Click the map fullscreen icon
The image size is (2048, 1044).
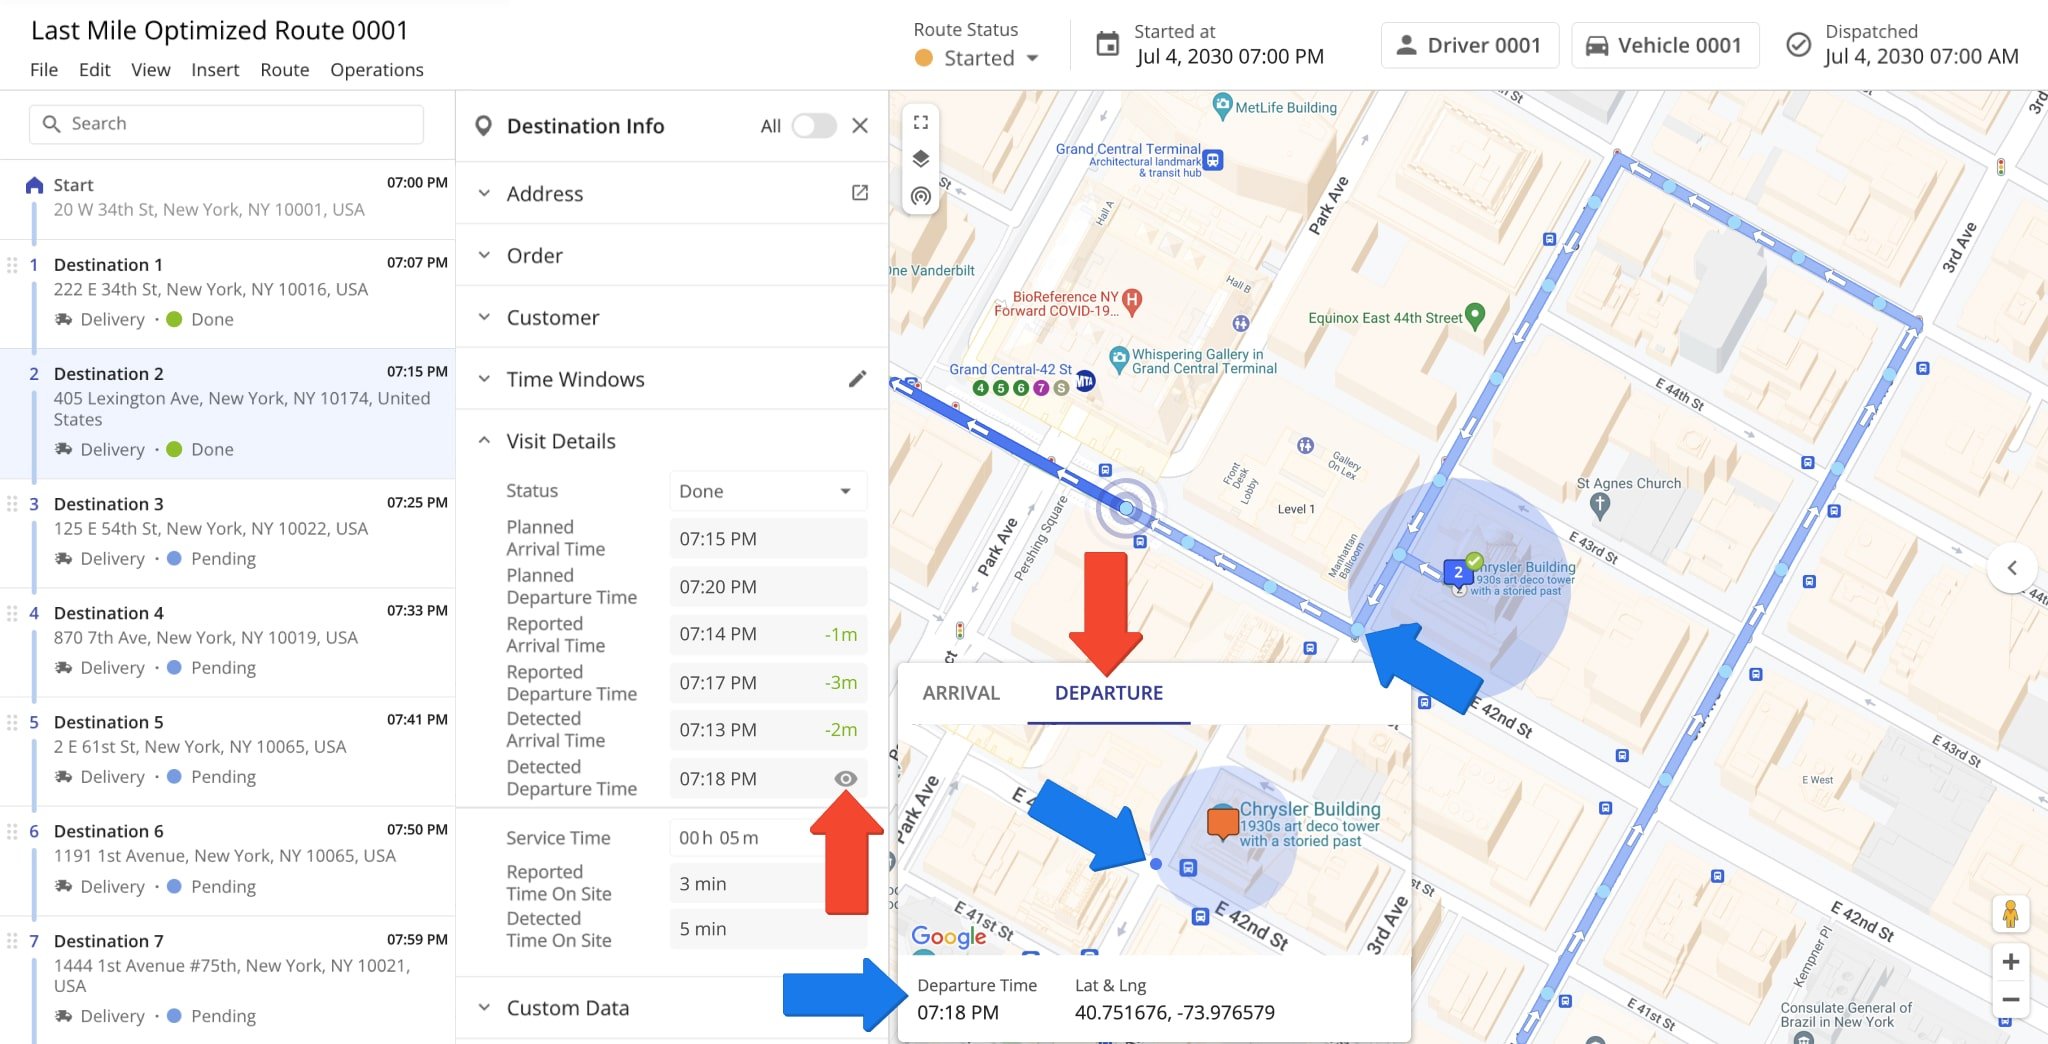tap(921, 122)
